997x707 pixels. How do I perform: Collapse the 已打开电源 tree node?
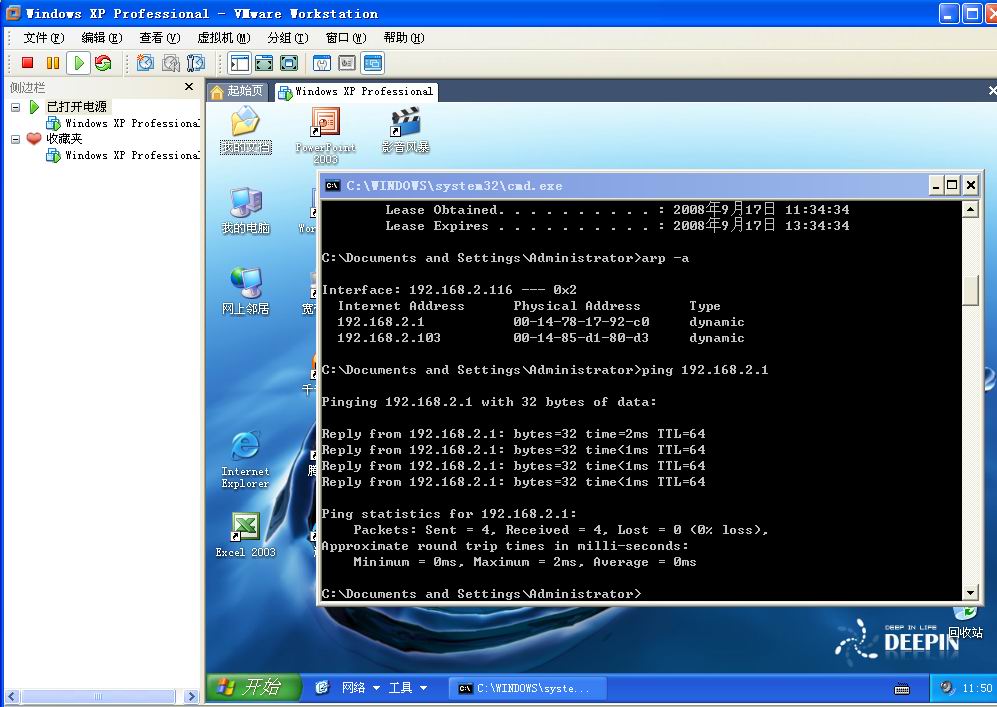pos(15,107)
